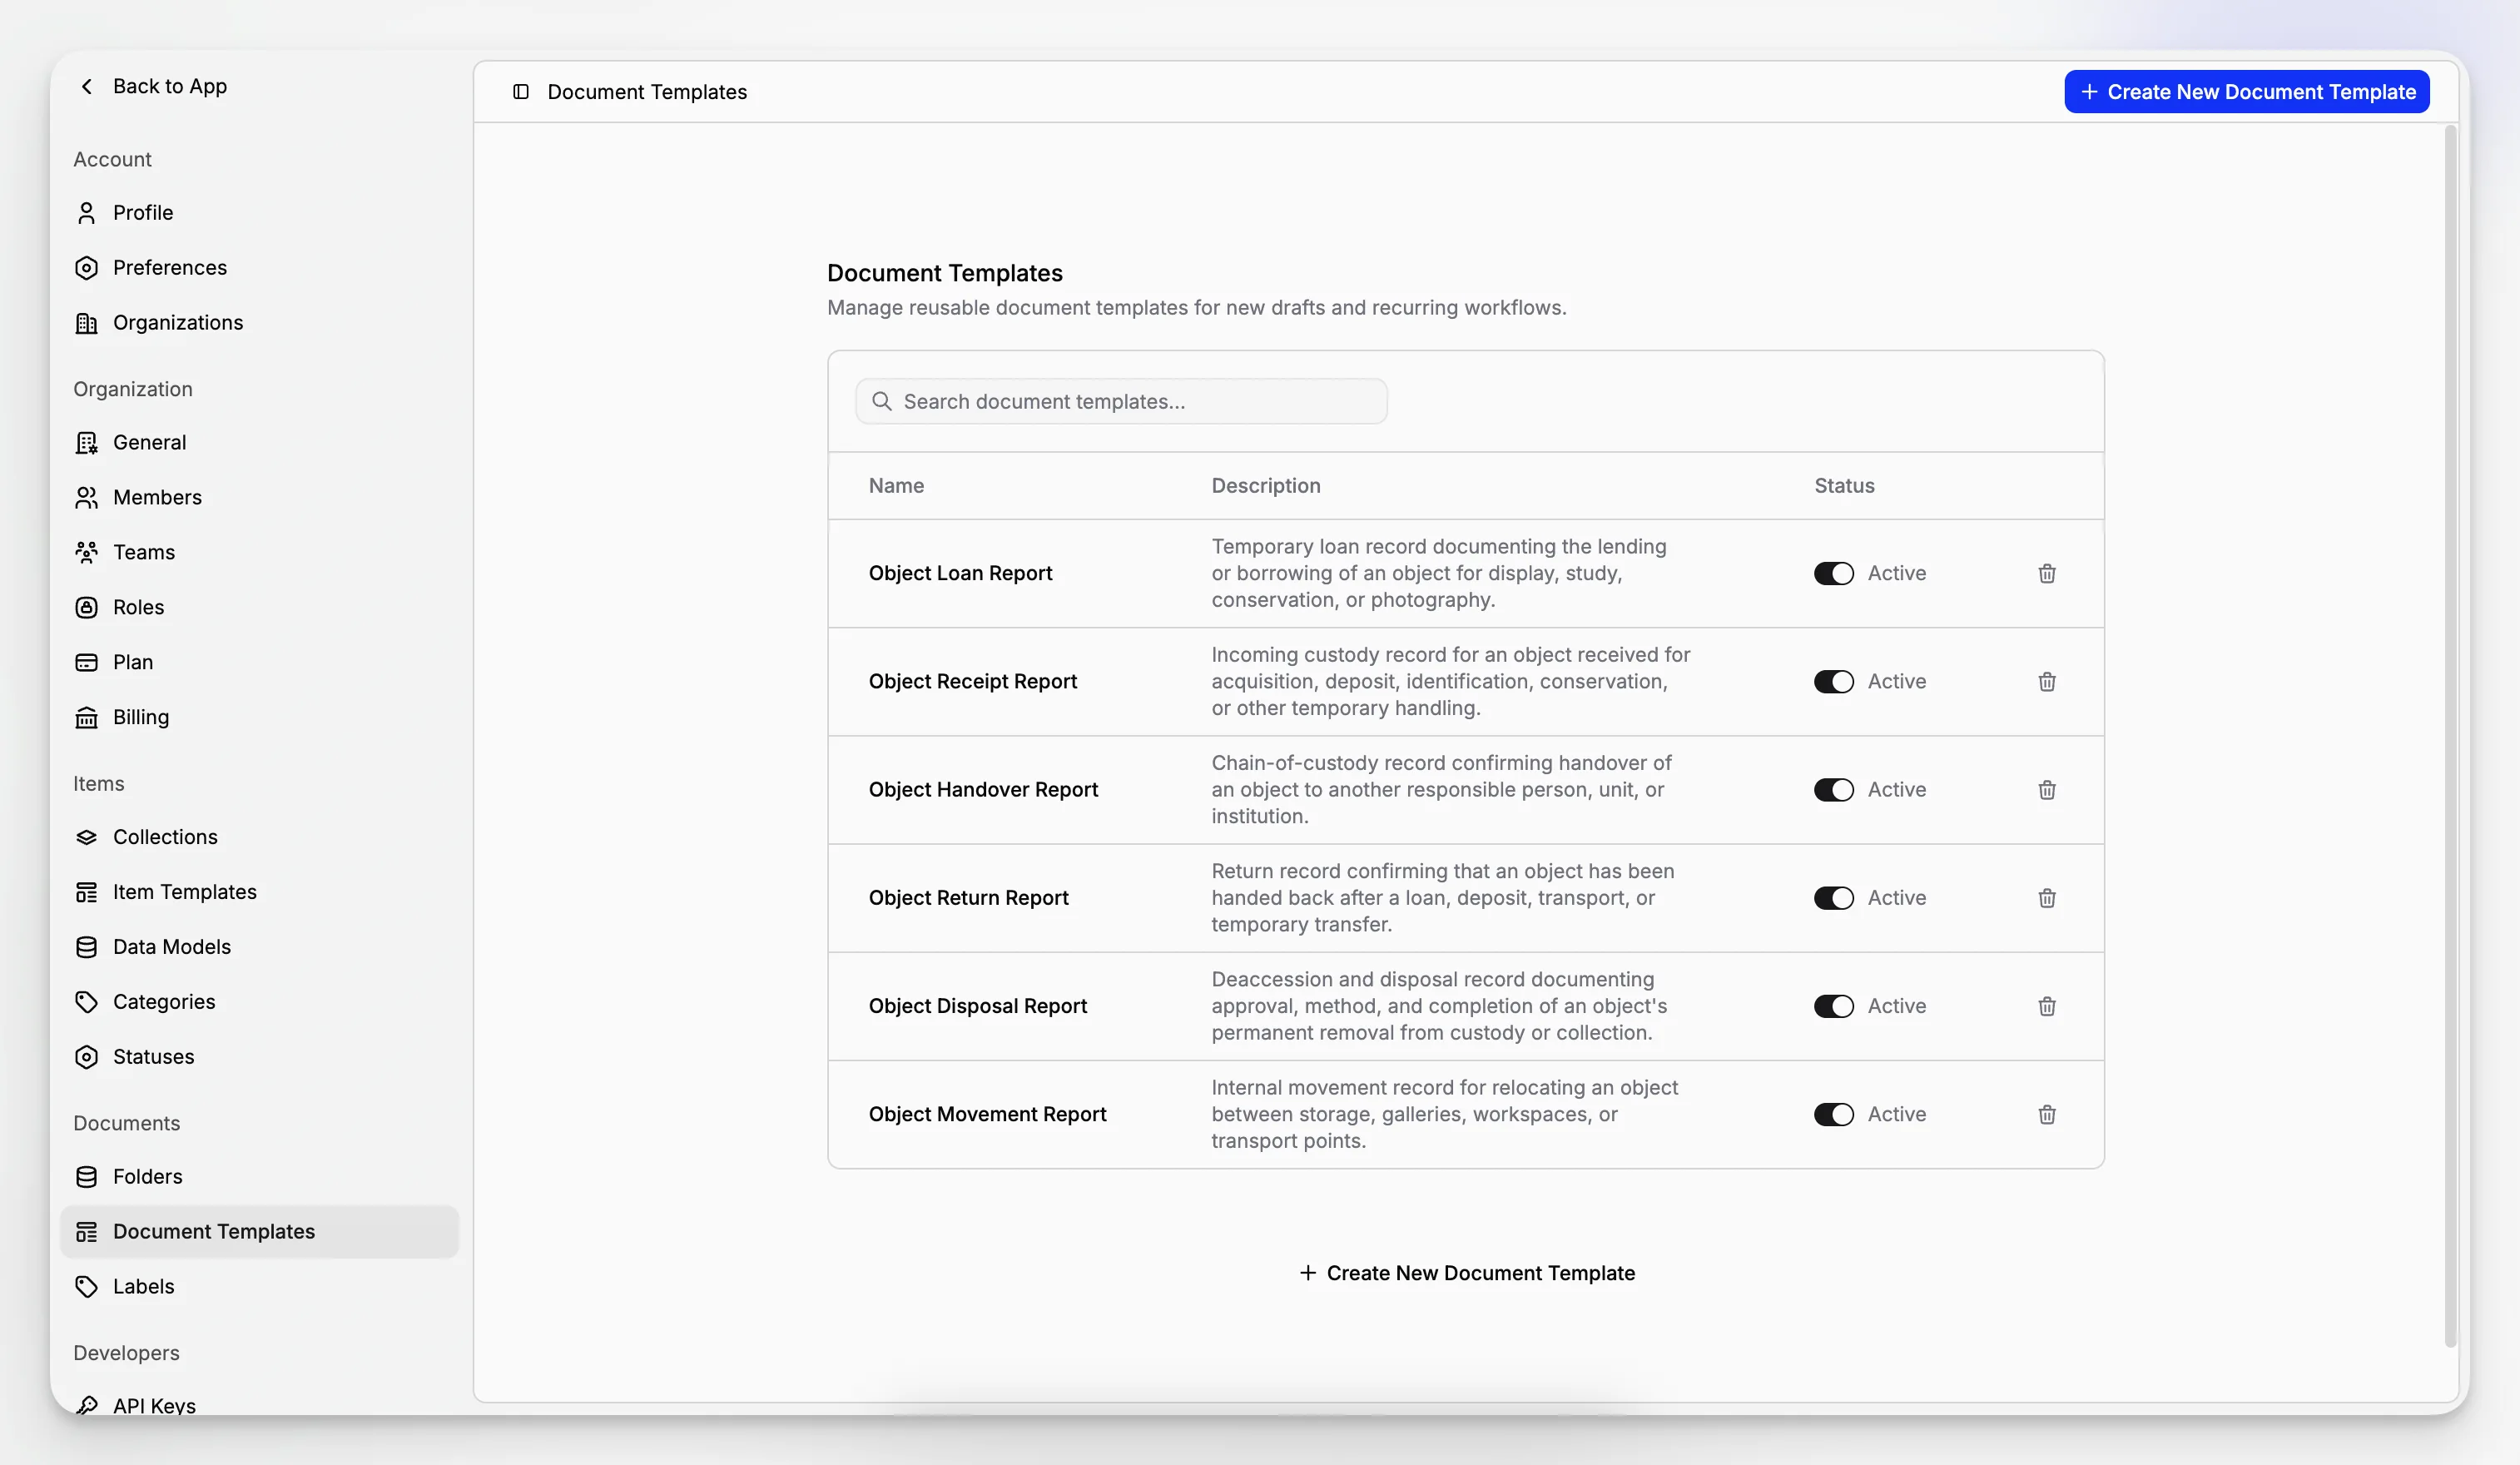
Task: Open Object Return Report template
Action: 968,898
